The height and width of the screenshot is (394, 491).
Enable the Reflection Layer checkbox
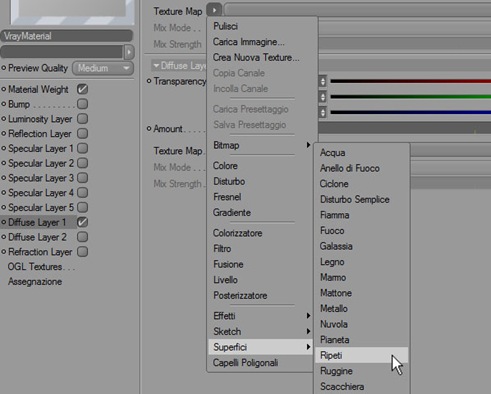click(82, 133)
